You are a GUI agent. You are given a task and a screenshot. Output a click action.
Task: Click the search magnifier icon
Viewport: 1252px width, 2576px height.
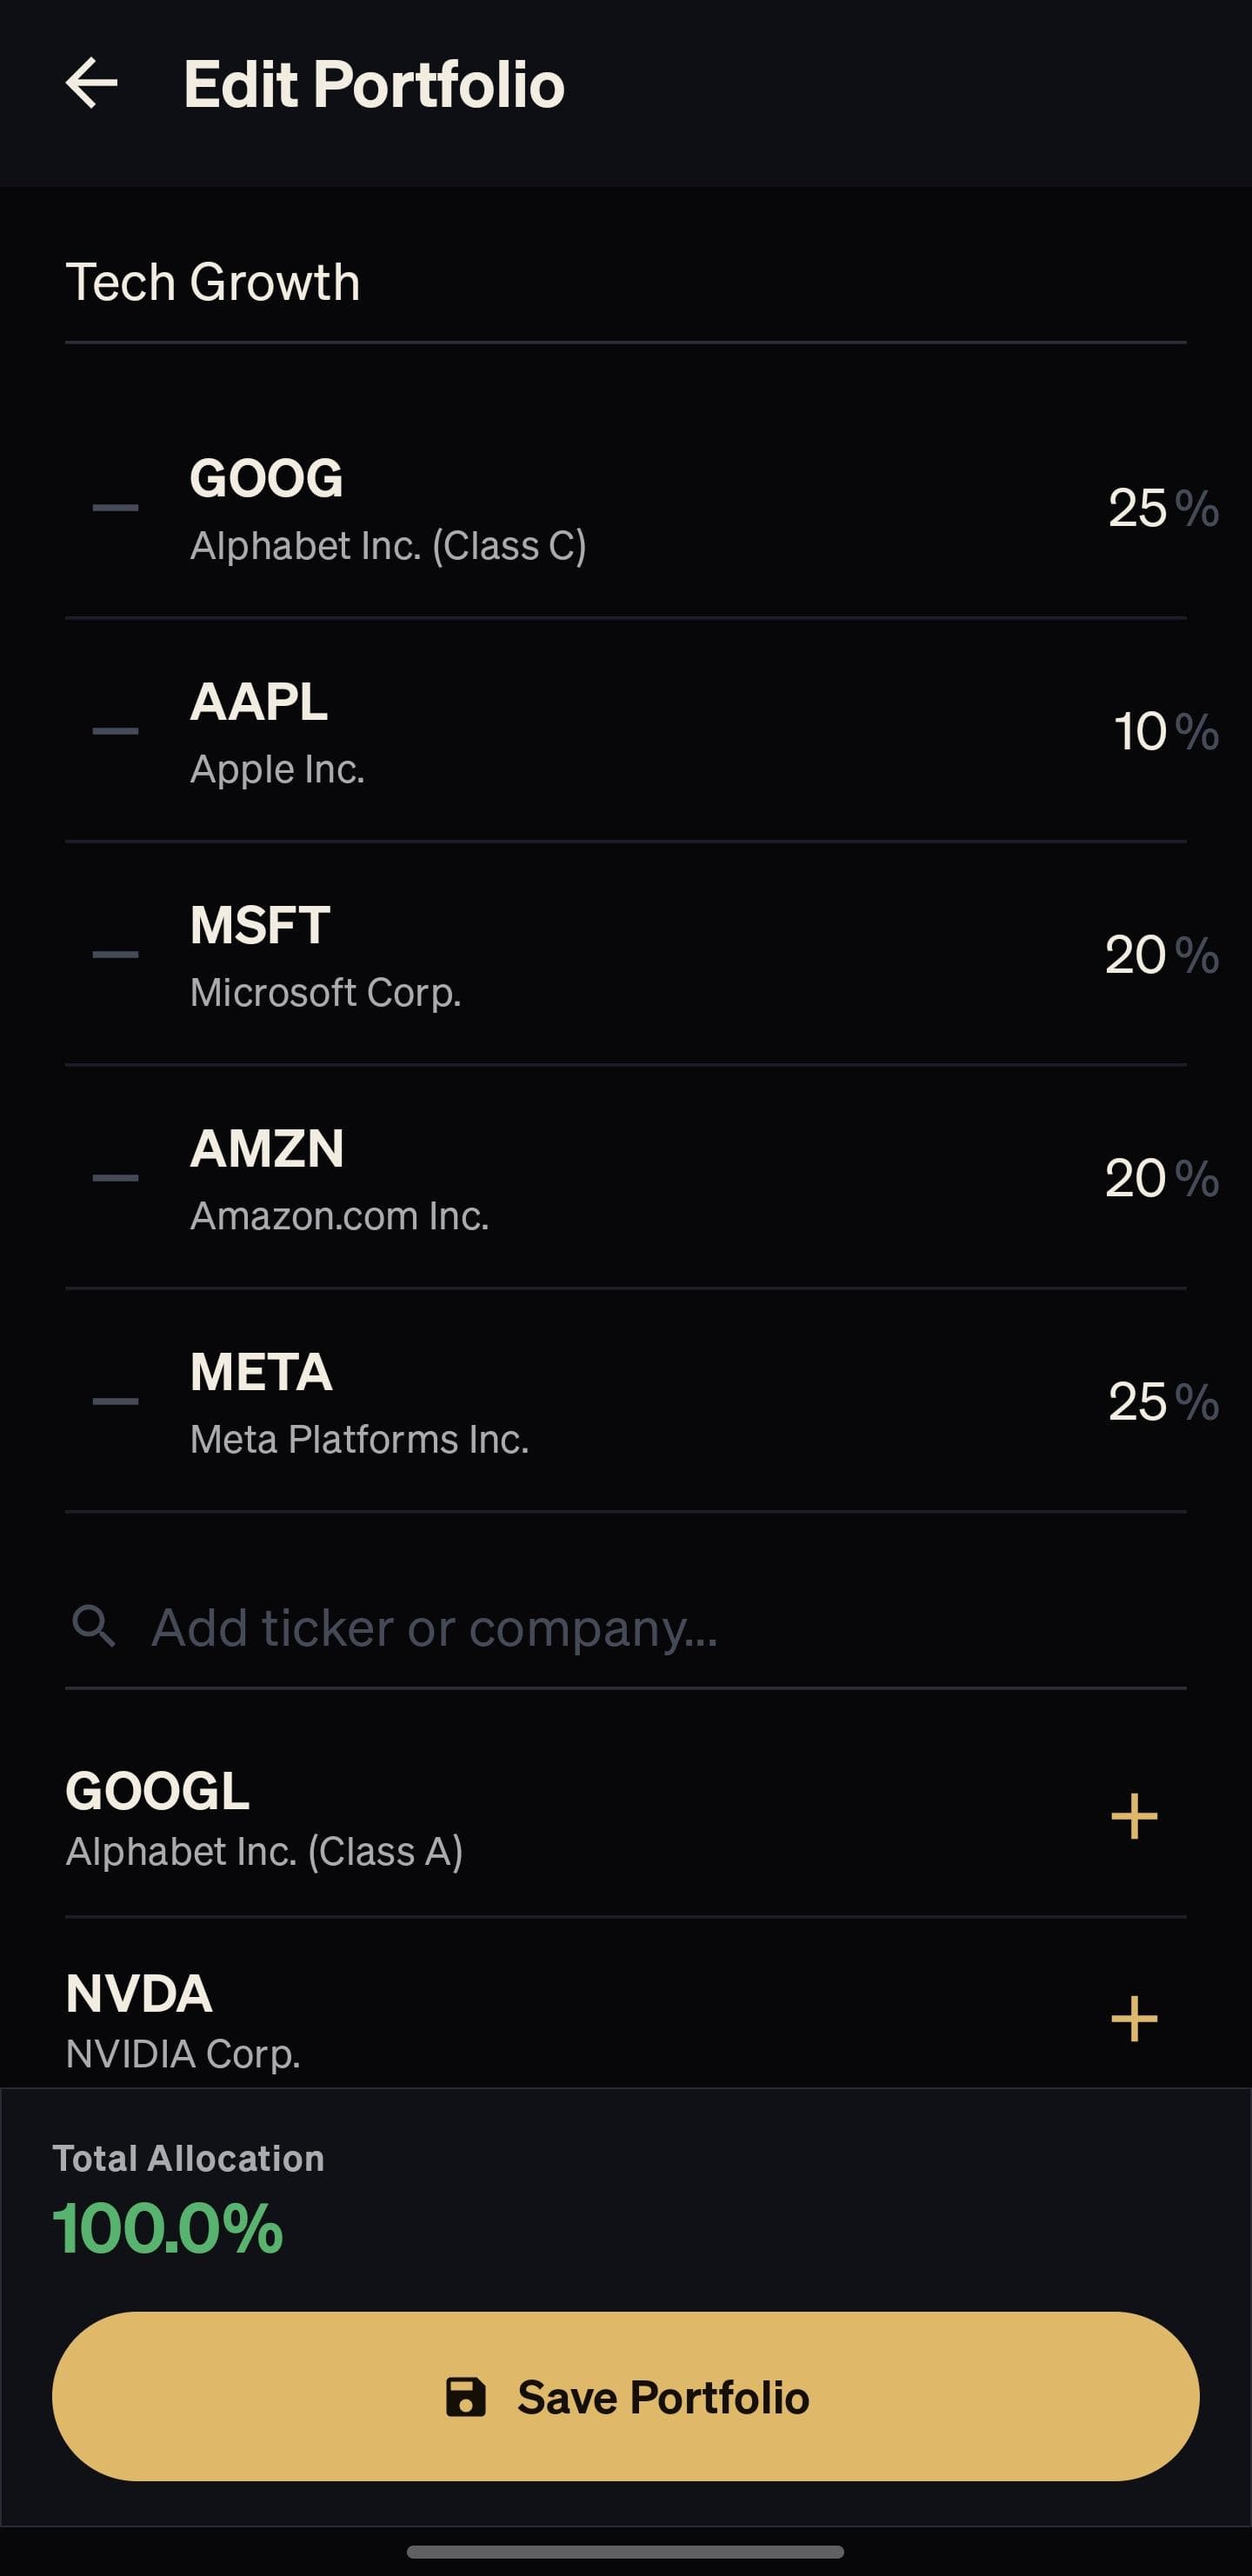point(94,1626)
